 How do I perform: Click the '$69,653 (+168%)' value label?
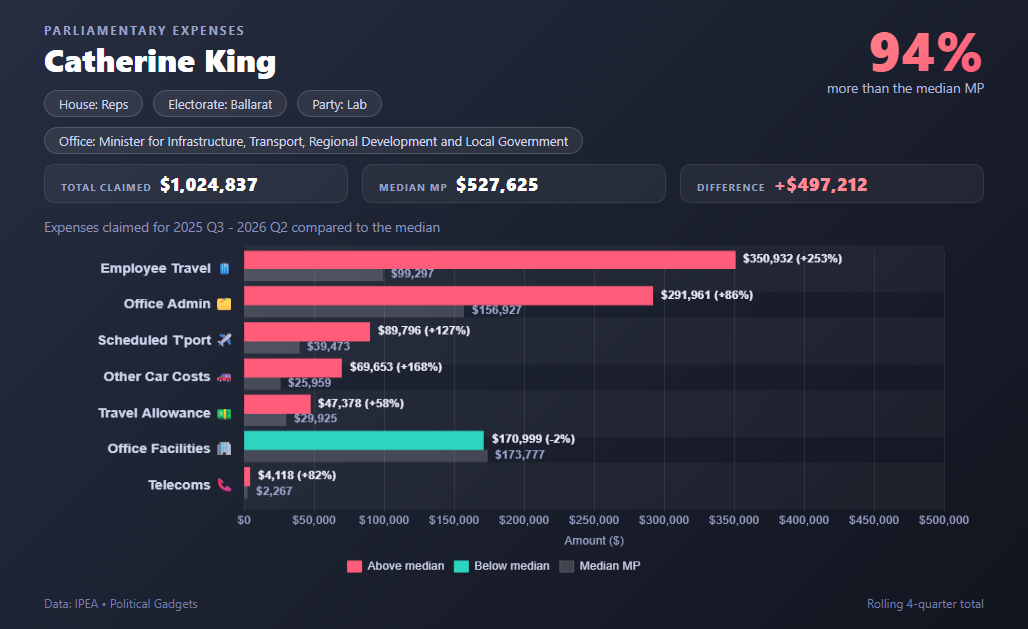click(395, 367)
